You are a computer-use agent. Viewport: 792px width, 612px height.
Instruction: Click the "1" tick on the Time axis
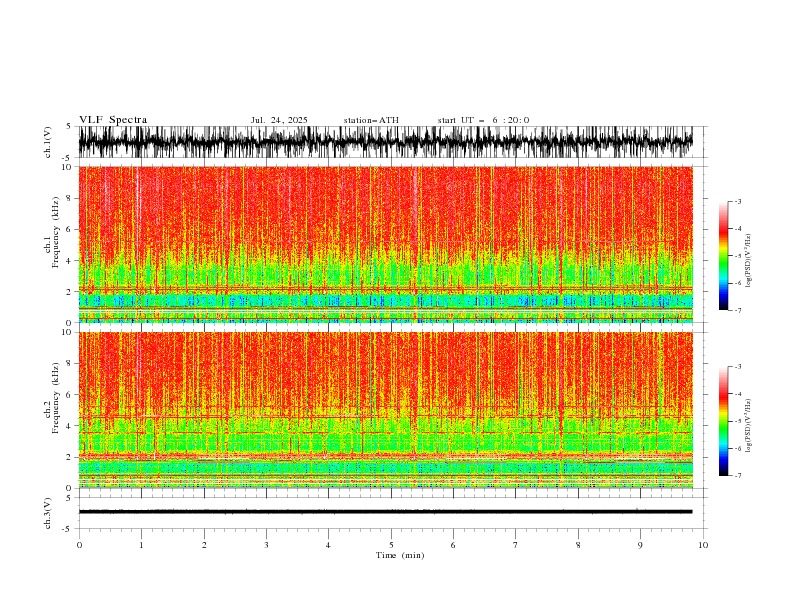141,545
